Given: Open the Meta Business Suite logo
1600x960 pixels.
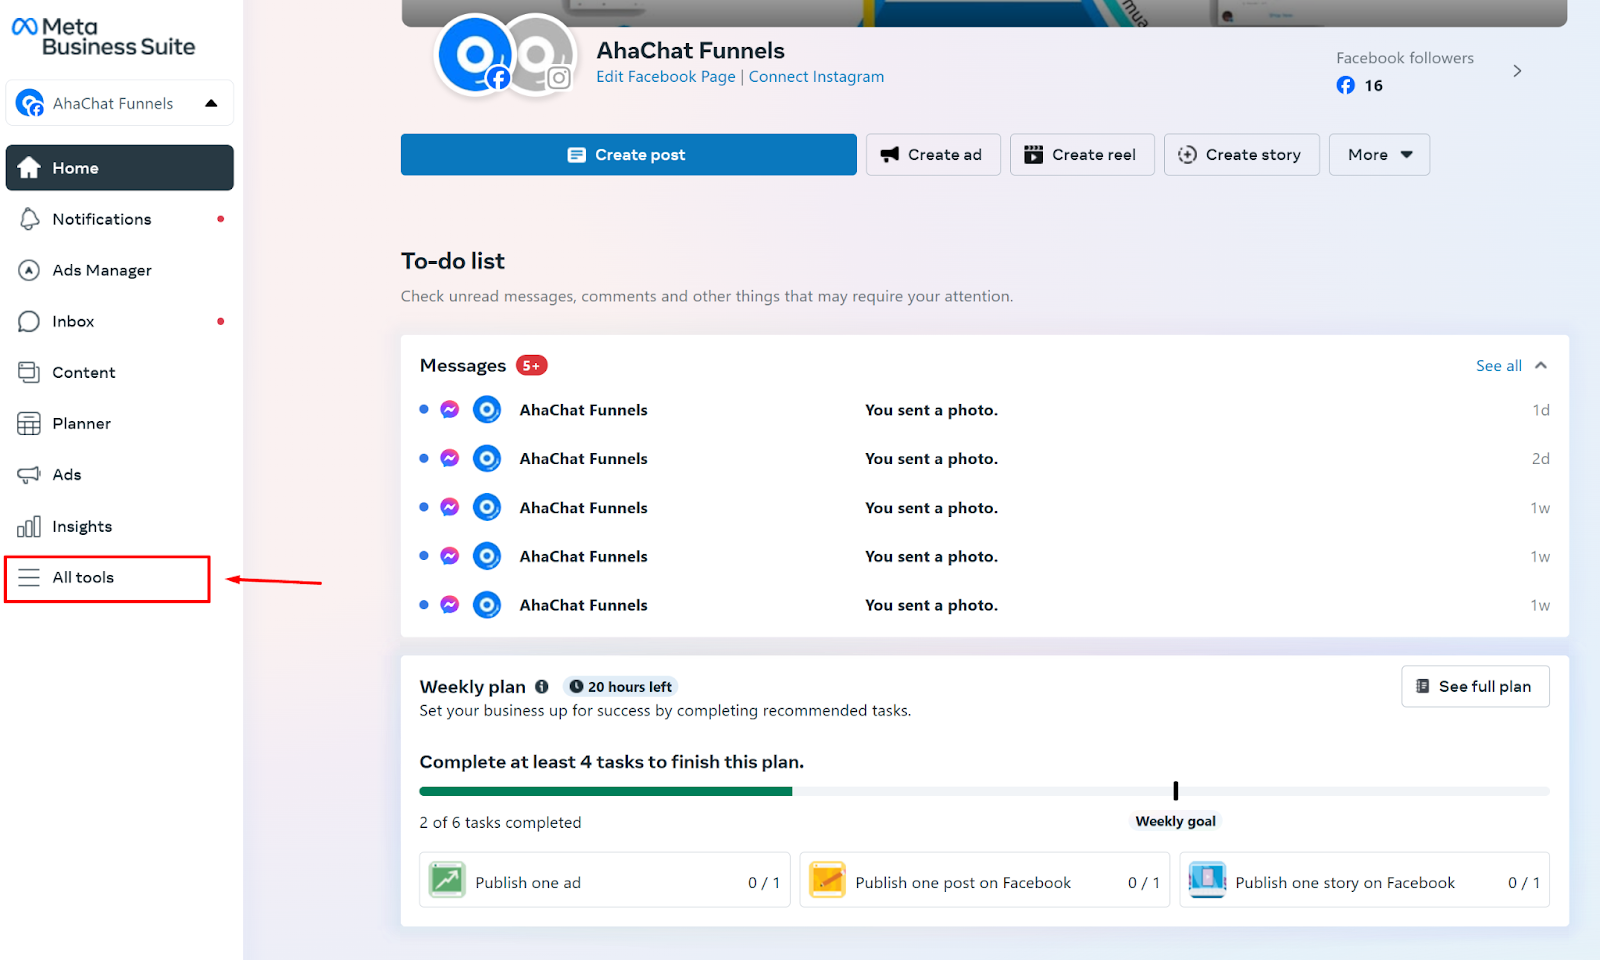Looking at the screenshot, I should pos(103,37).
